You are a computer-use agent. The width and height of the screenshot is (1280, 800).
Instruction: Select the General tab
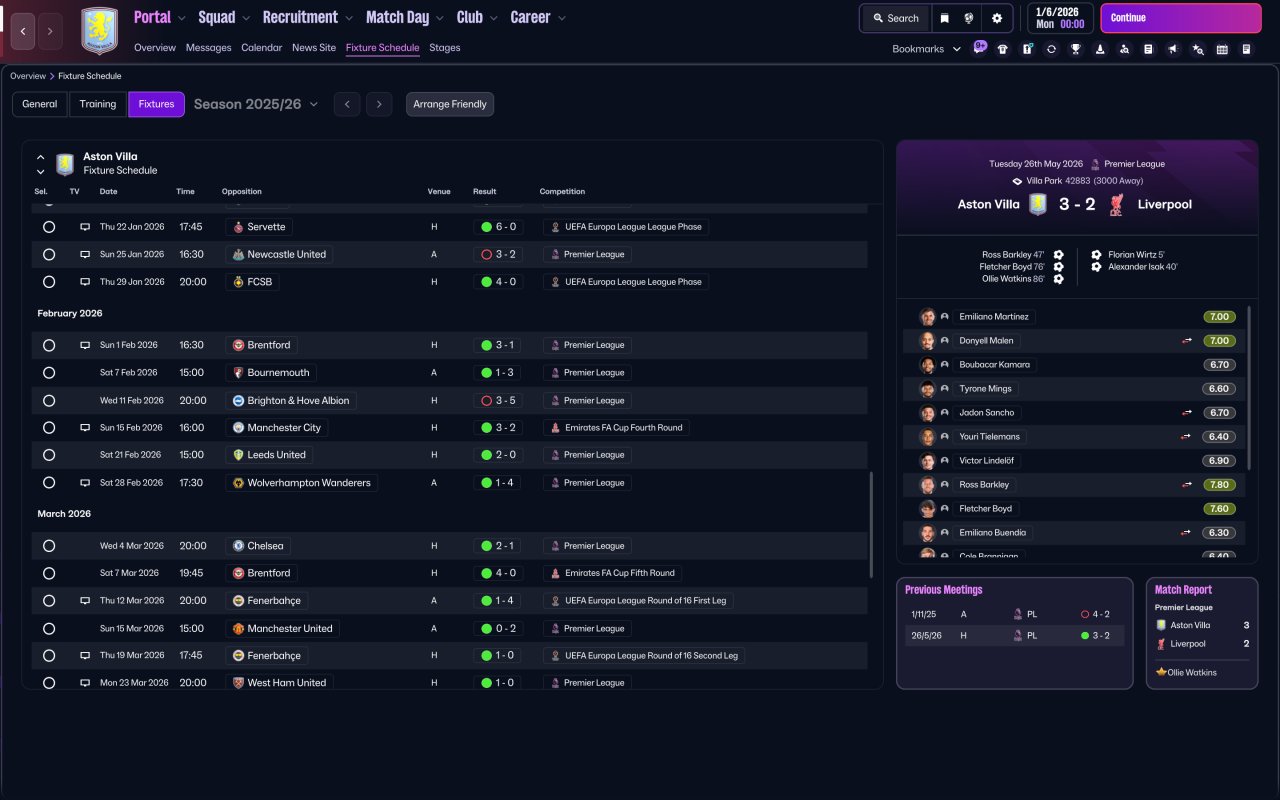tap(40, 104)
